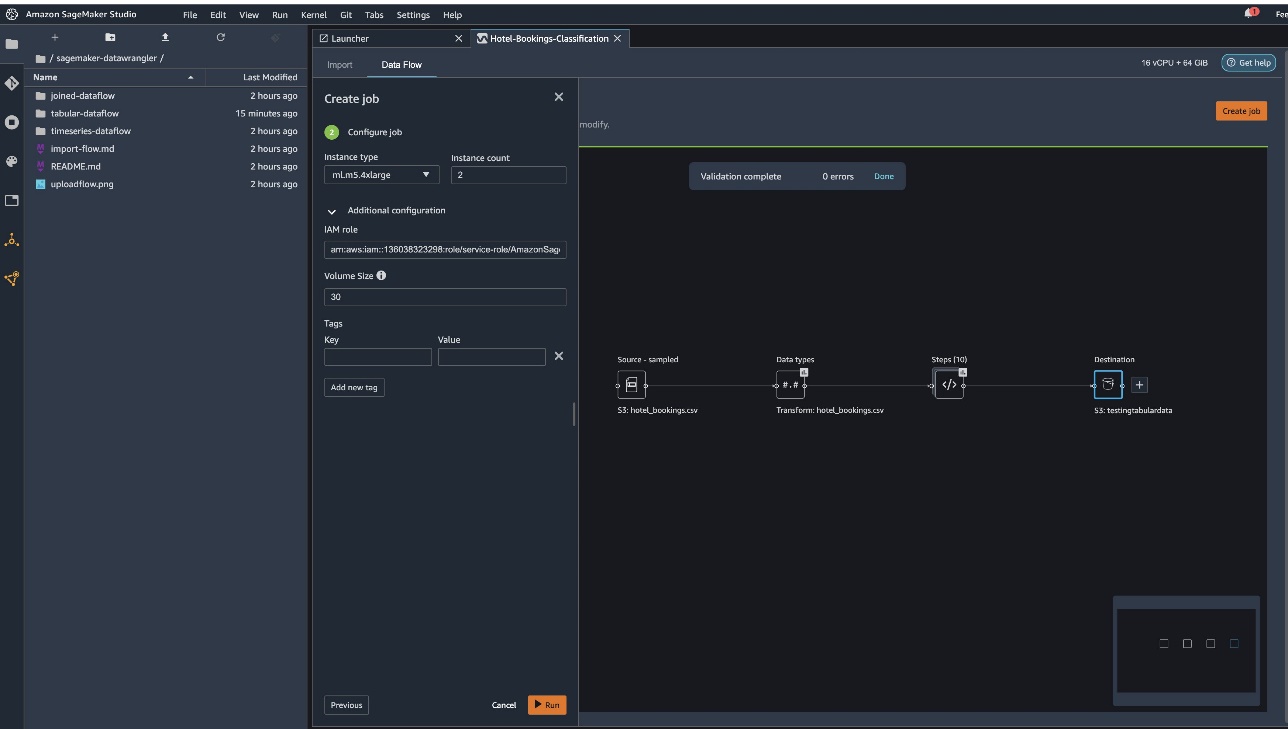
Task: Open the Git menu
Action: click(x=346, y=15)
